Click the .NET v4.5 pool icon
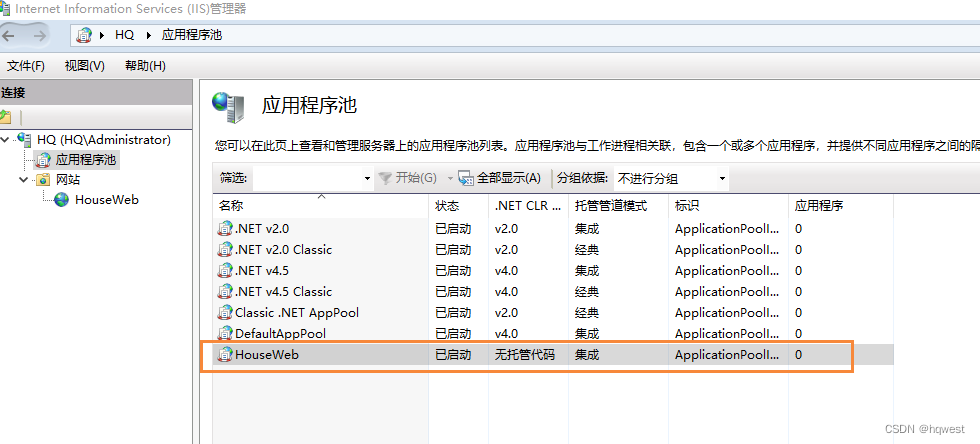Viewport: 980px width, 444px height. point(225,271)
